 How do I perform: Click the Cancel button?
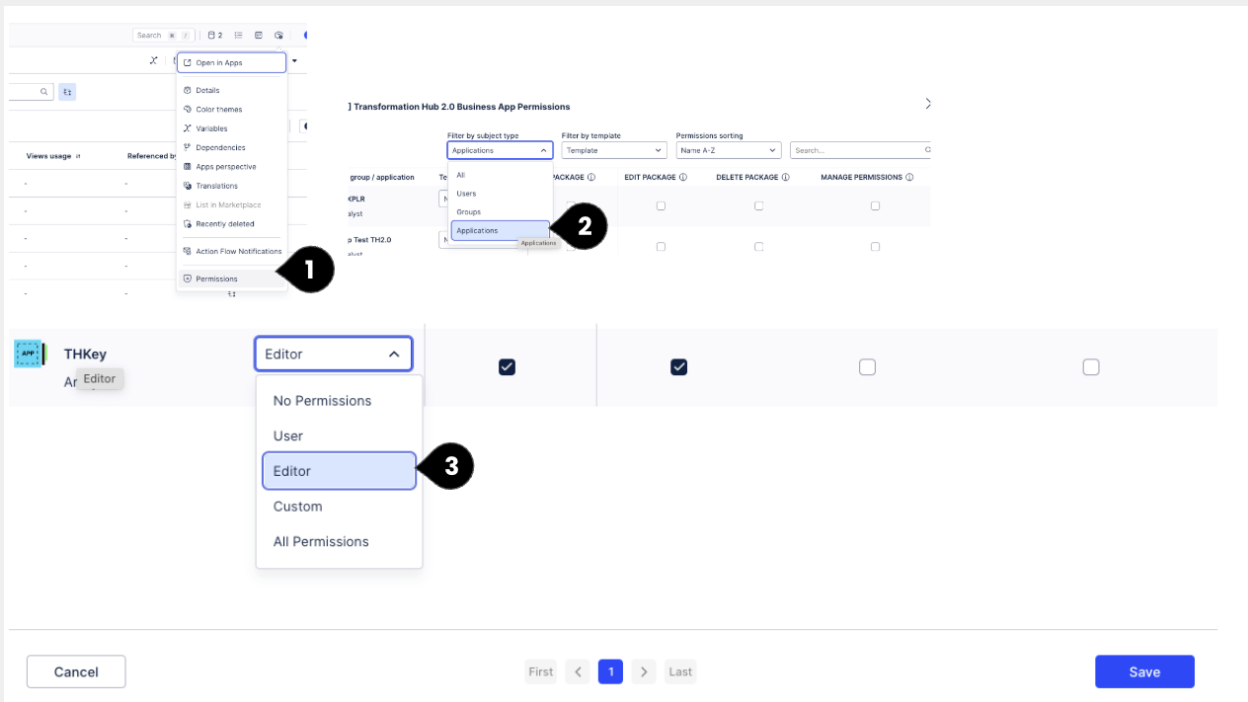76,672
